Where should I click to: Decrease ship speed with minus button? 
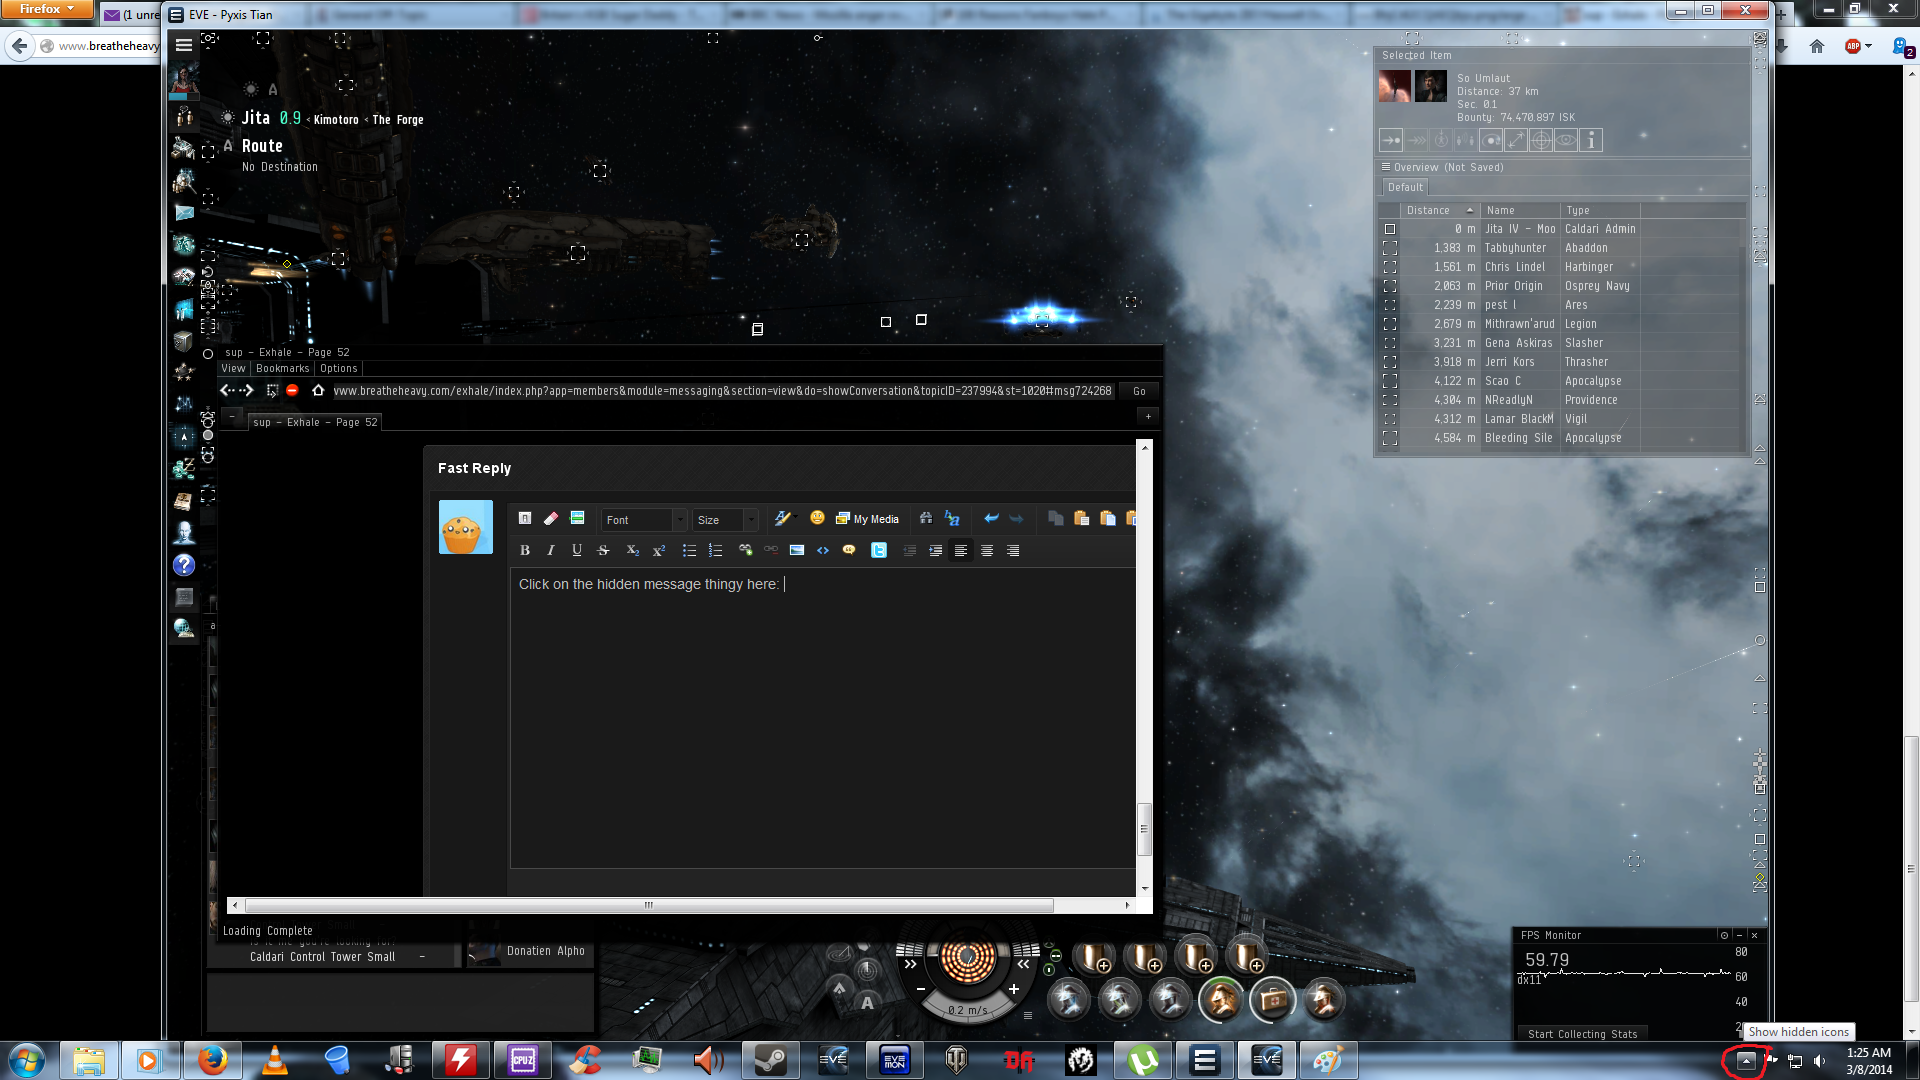920,989
